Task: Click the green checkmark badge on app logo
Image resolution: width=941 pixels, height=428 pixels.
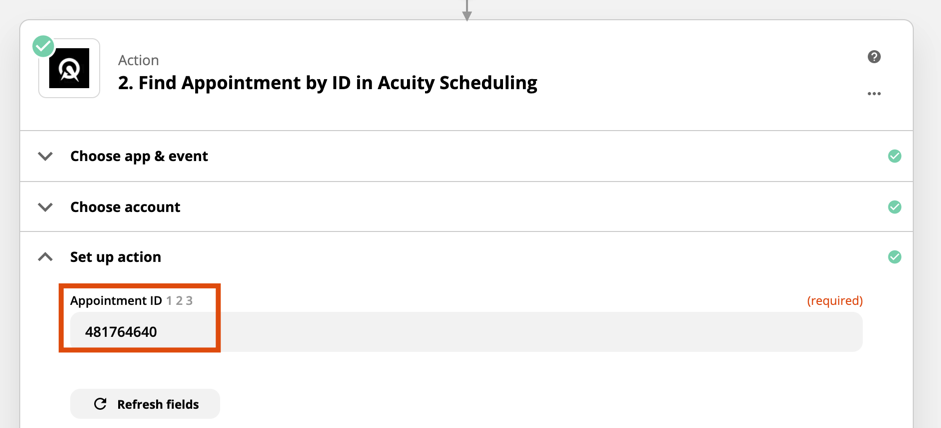Action: [x=43, y=46]
